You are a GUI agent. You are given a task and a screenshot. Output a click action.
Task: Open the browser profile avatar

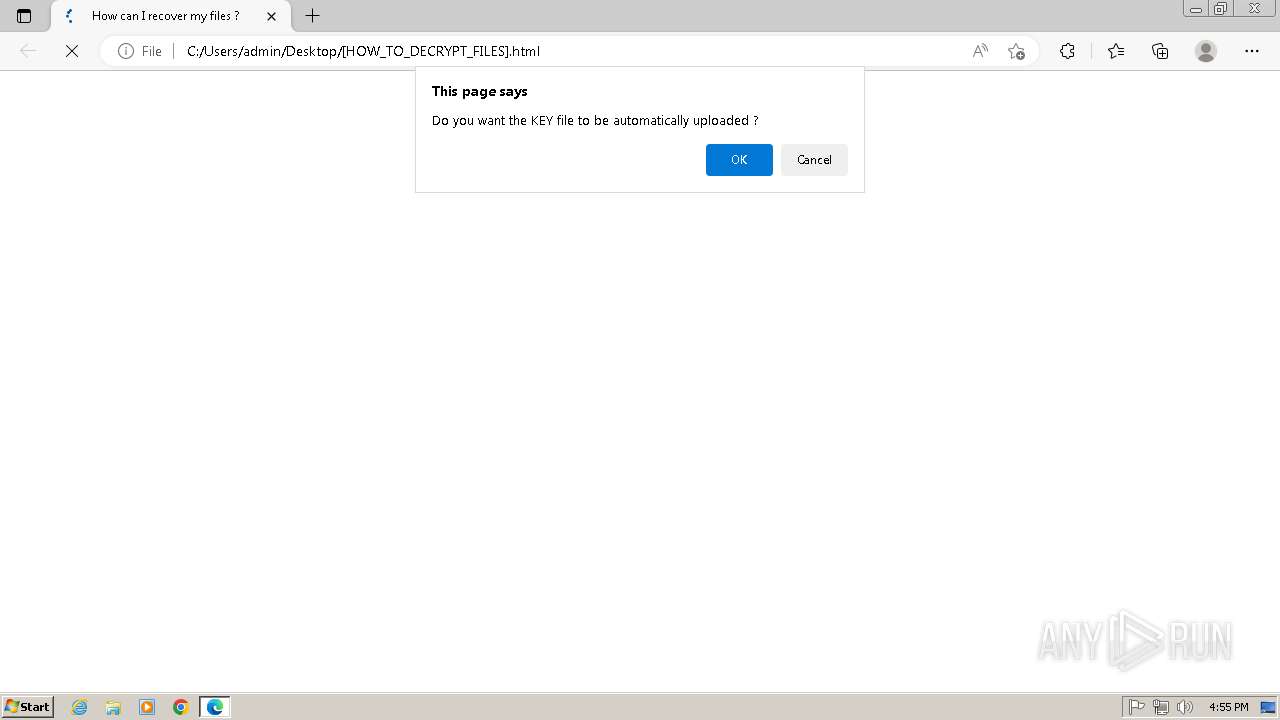point(1206,51)
